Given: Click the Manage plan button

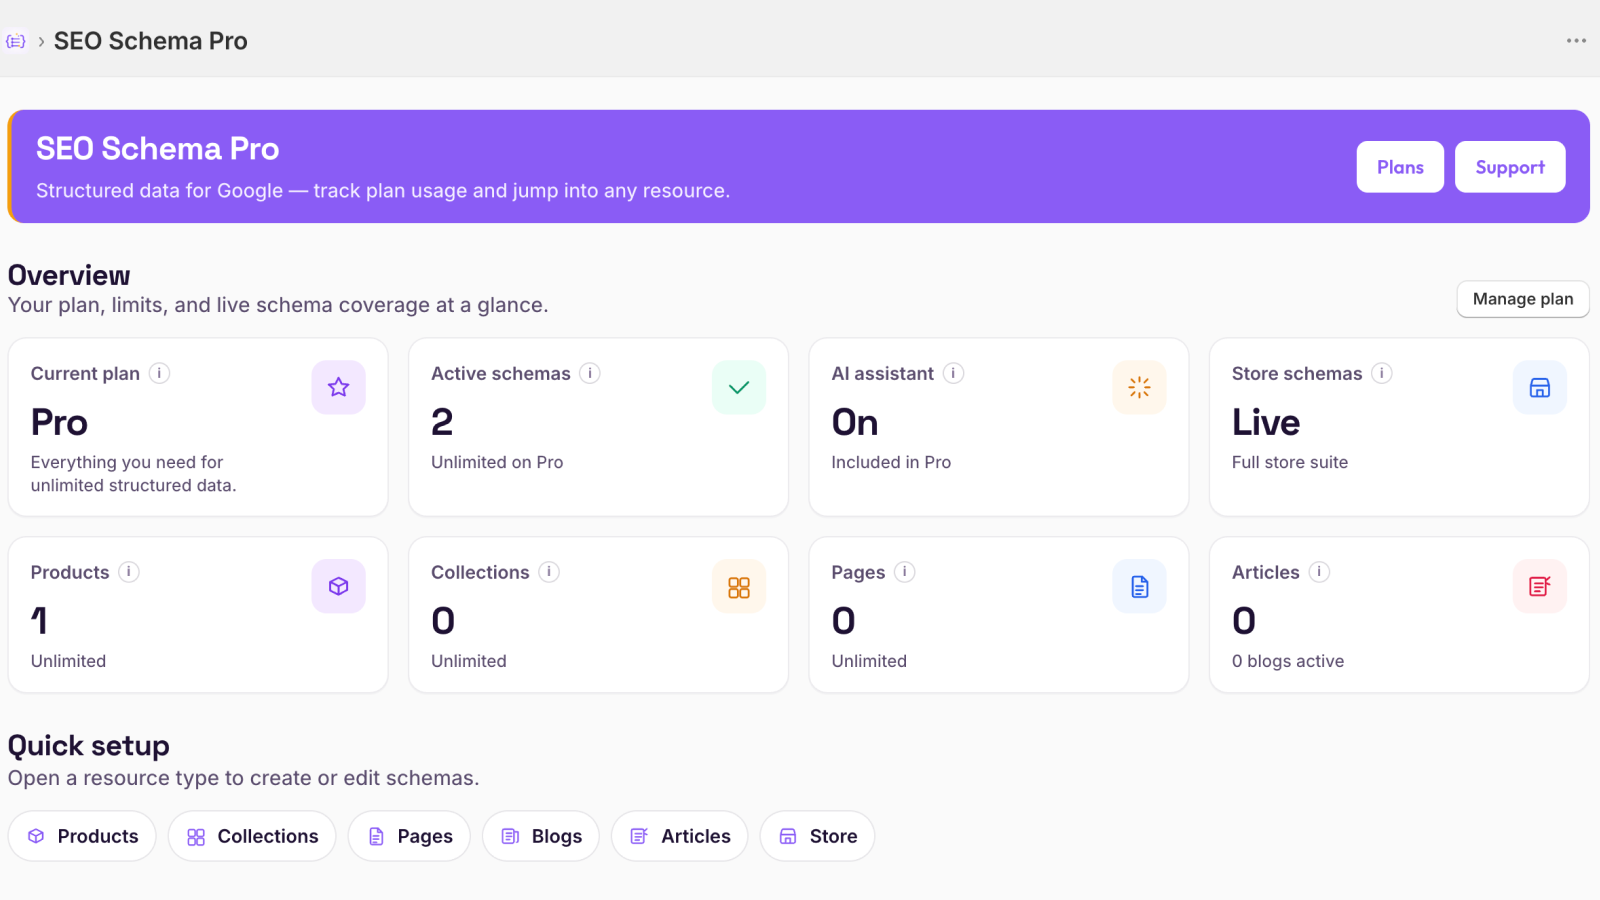Looking at the screenshot, I should coord(1523,299).
